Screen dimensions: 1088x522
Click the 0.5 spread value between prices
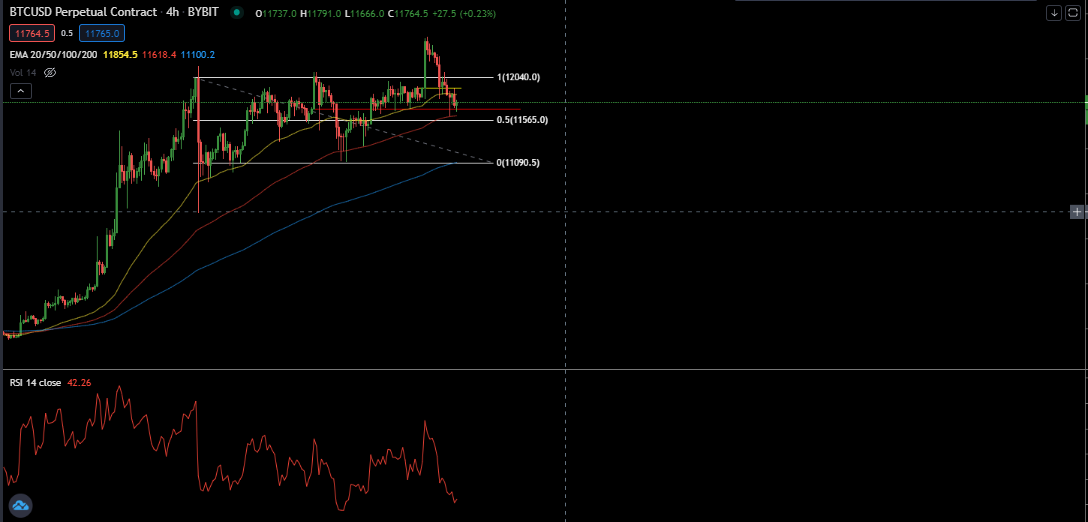coord(67,33)
